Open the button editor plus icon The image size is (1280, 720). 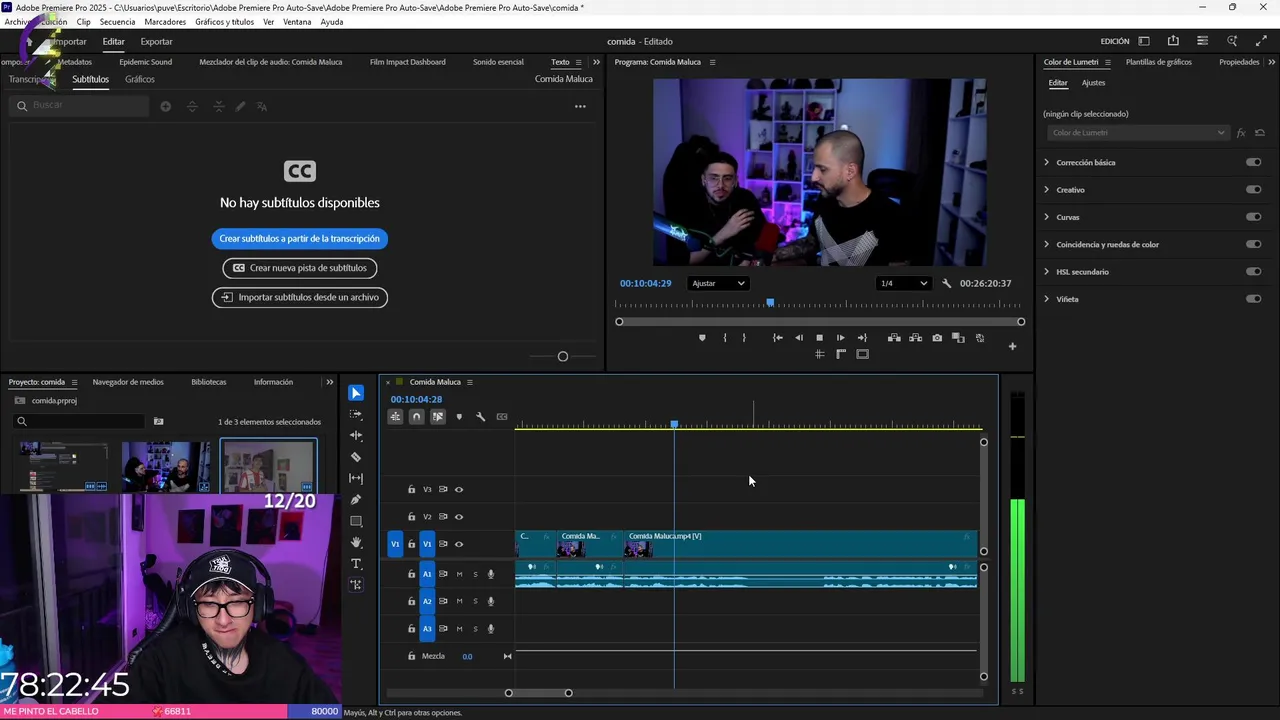pyautogui.click(x=1012, y=347)
